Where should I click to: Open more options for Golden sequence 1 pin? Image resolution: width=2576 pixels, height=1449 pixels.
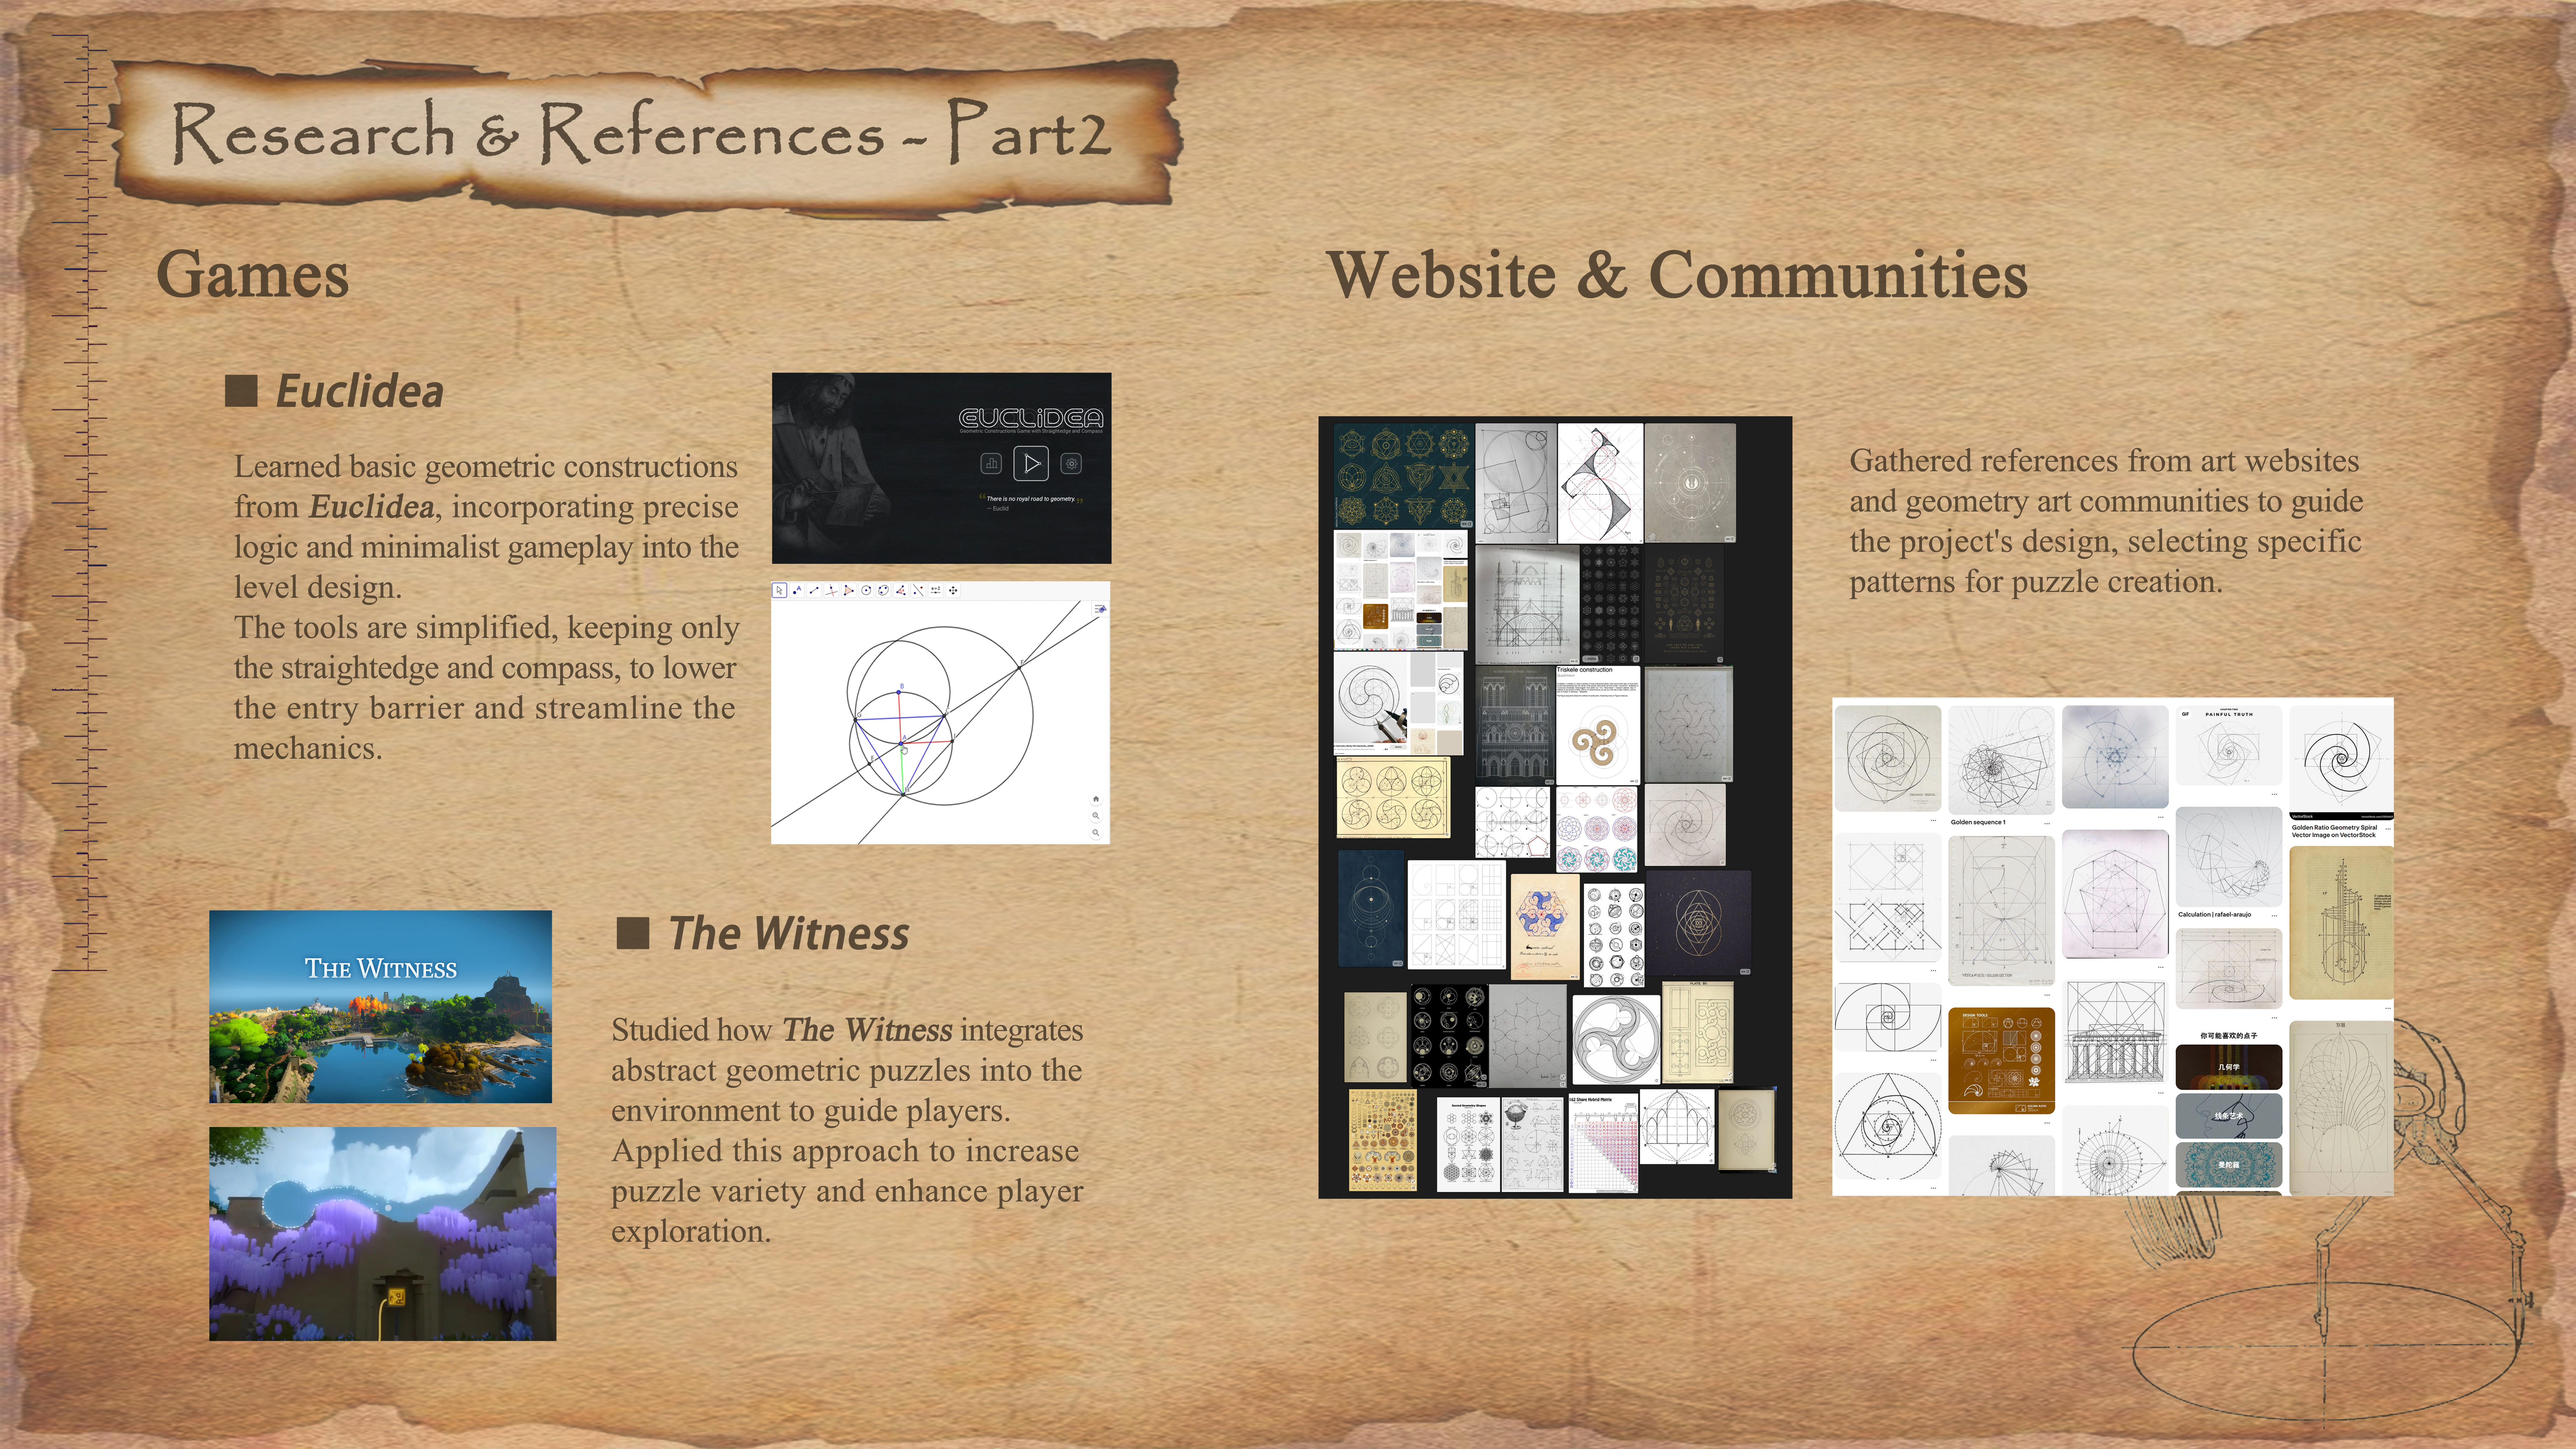2047,823
